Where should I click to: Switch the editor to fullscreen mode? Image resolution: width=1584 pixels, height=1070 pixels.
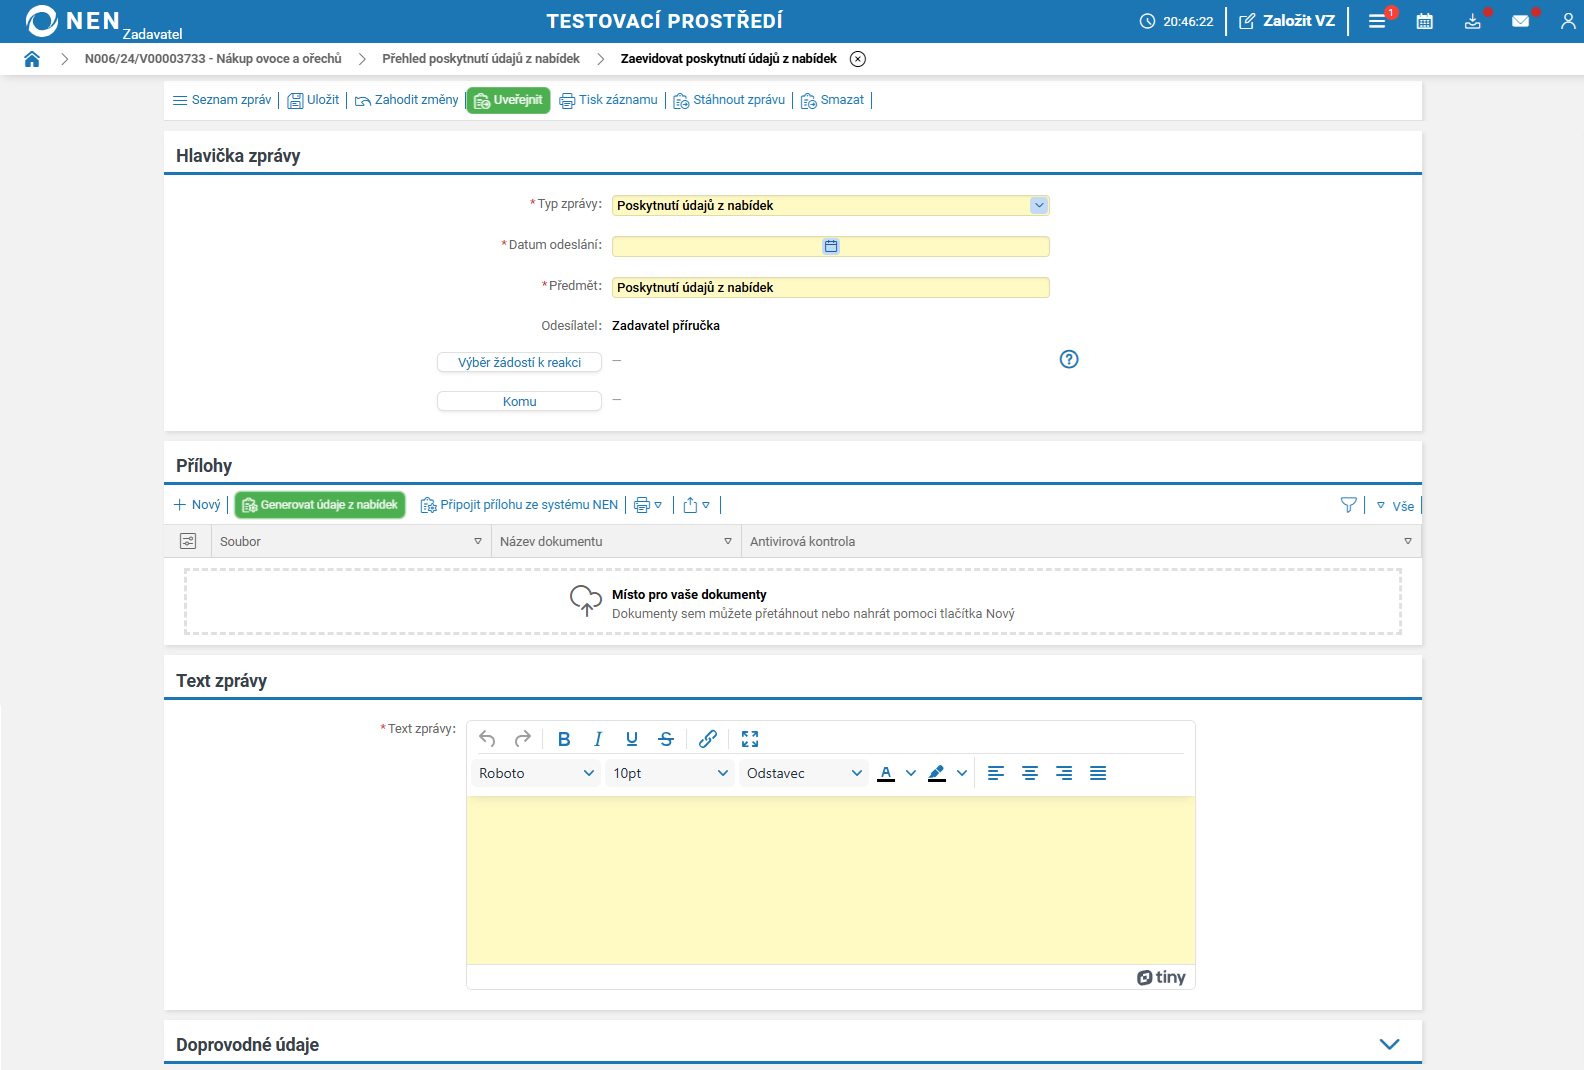pyautogui.click(x=750, y=739)
